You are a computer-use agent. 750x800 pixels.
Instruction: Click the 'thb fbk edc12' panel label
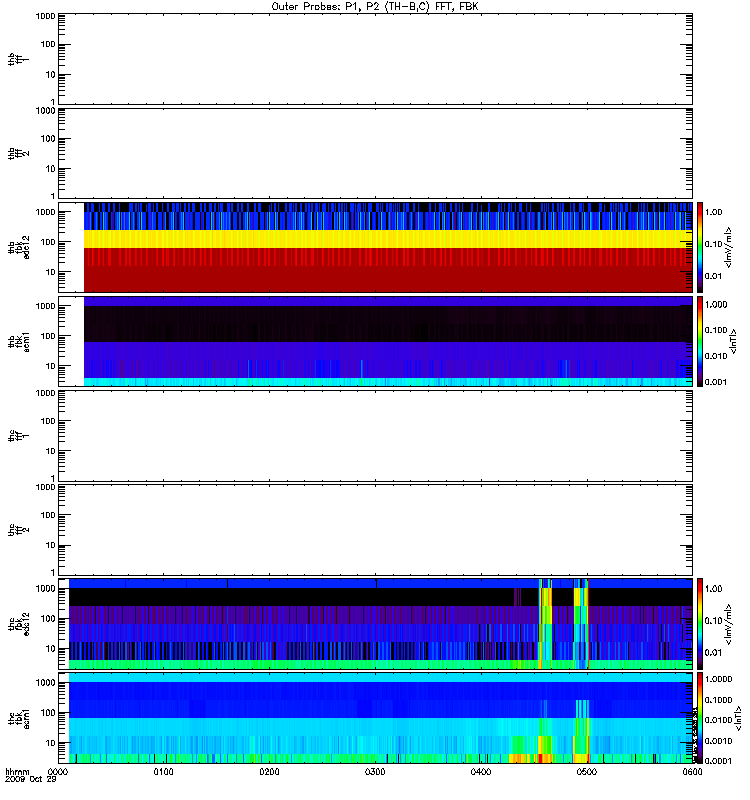click(x=18, y=247)
